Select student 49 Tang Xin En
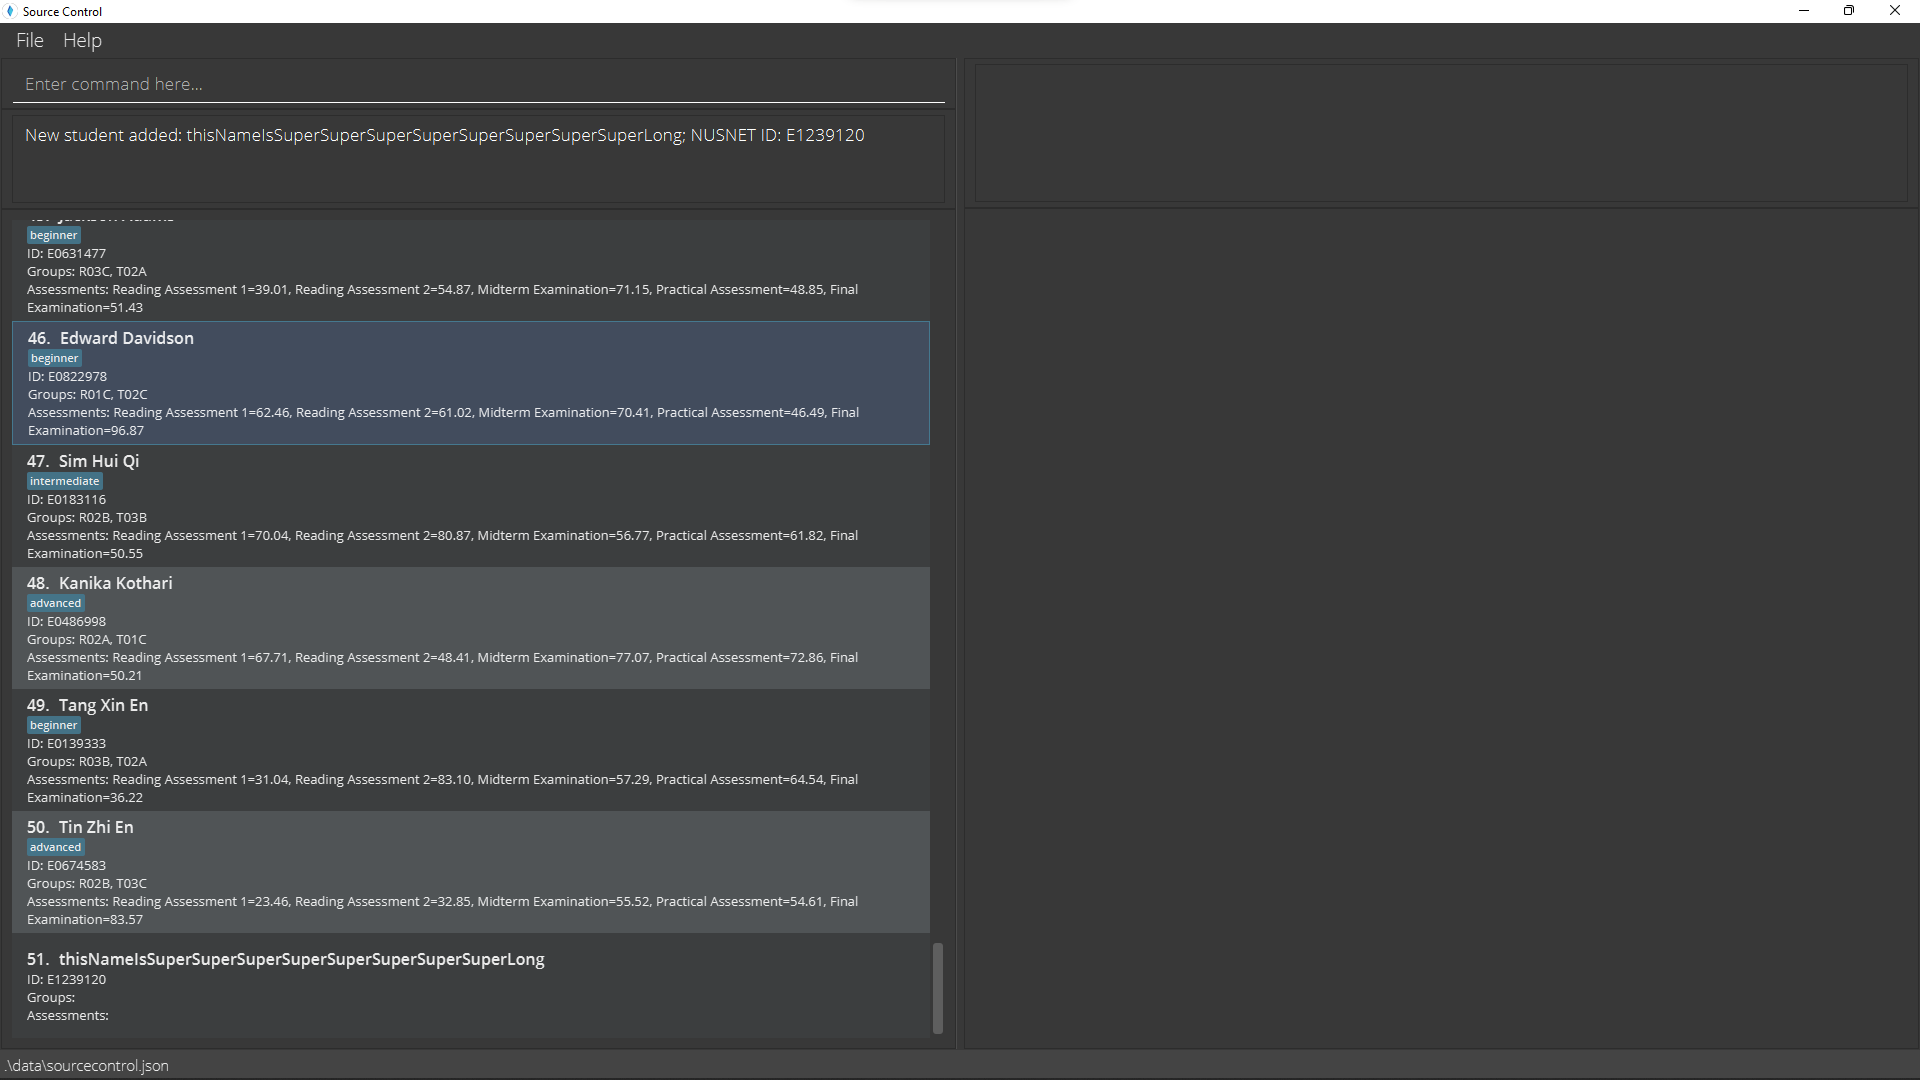The width and height of the screenshot is (1920, 1080). coord(470,750)
